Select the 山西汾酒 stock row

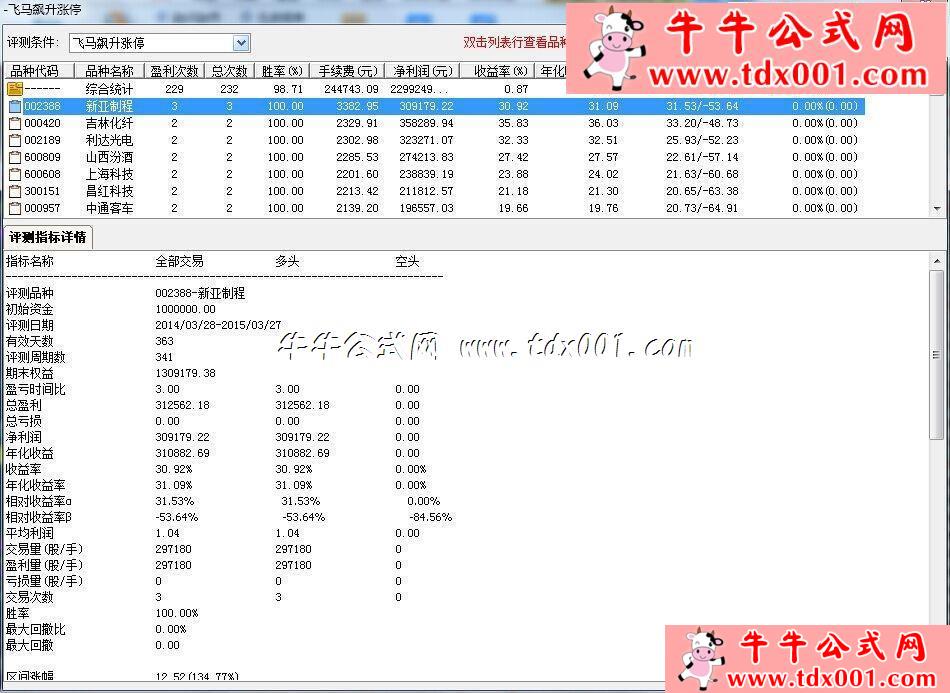pos(109,157)
